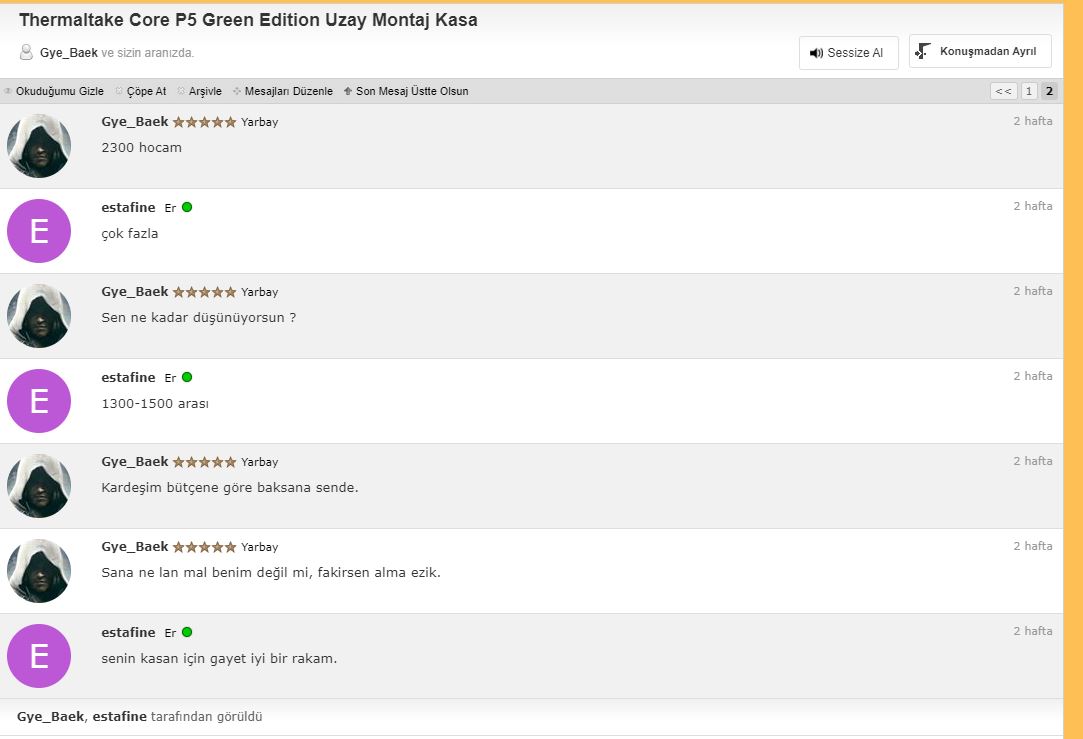1083x739 pixels.
Task: Jump back with the << pagination button
Action: point(1004,91)
